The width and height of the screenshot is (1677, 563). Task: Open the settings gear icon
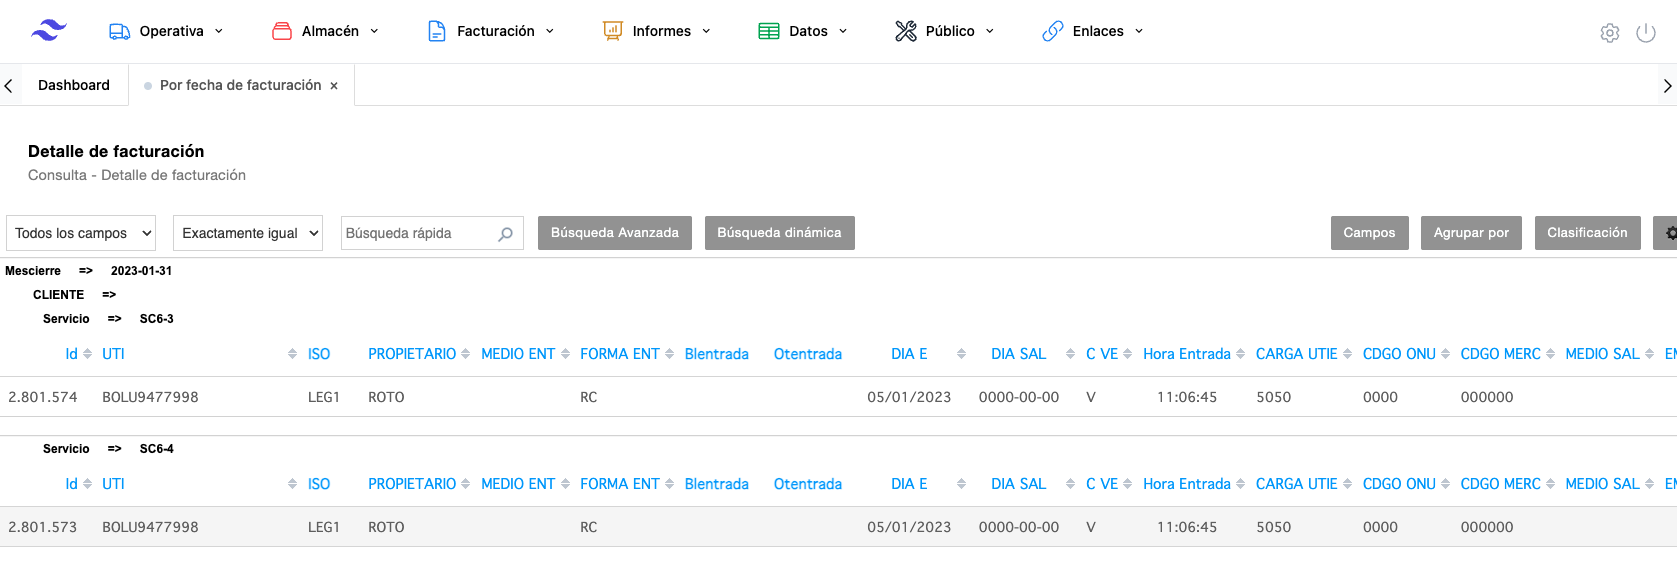[x=1609, y=33]
